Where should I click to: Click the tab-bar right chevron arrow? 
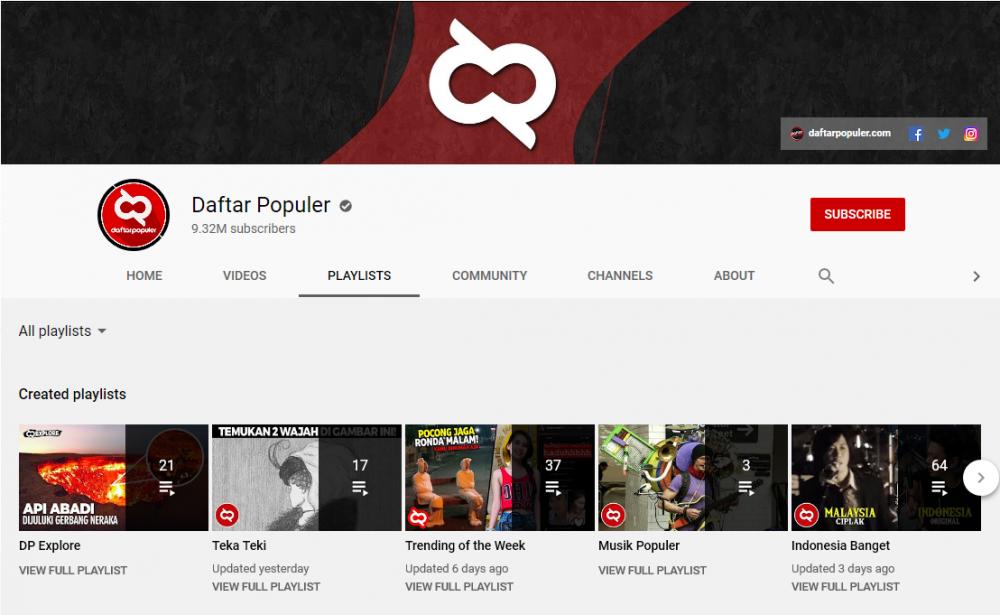point(976,276)
